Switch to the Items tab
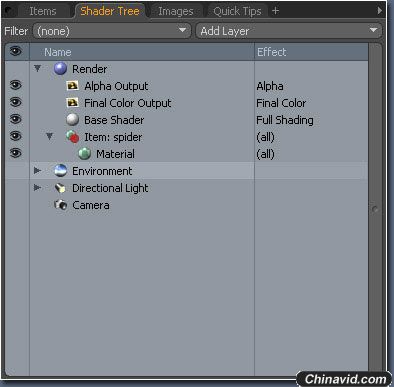394x387 pixels. tap(43, 11)
